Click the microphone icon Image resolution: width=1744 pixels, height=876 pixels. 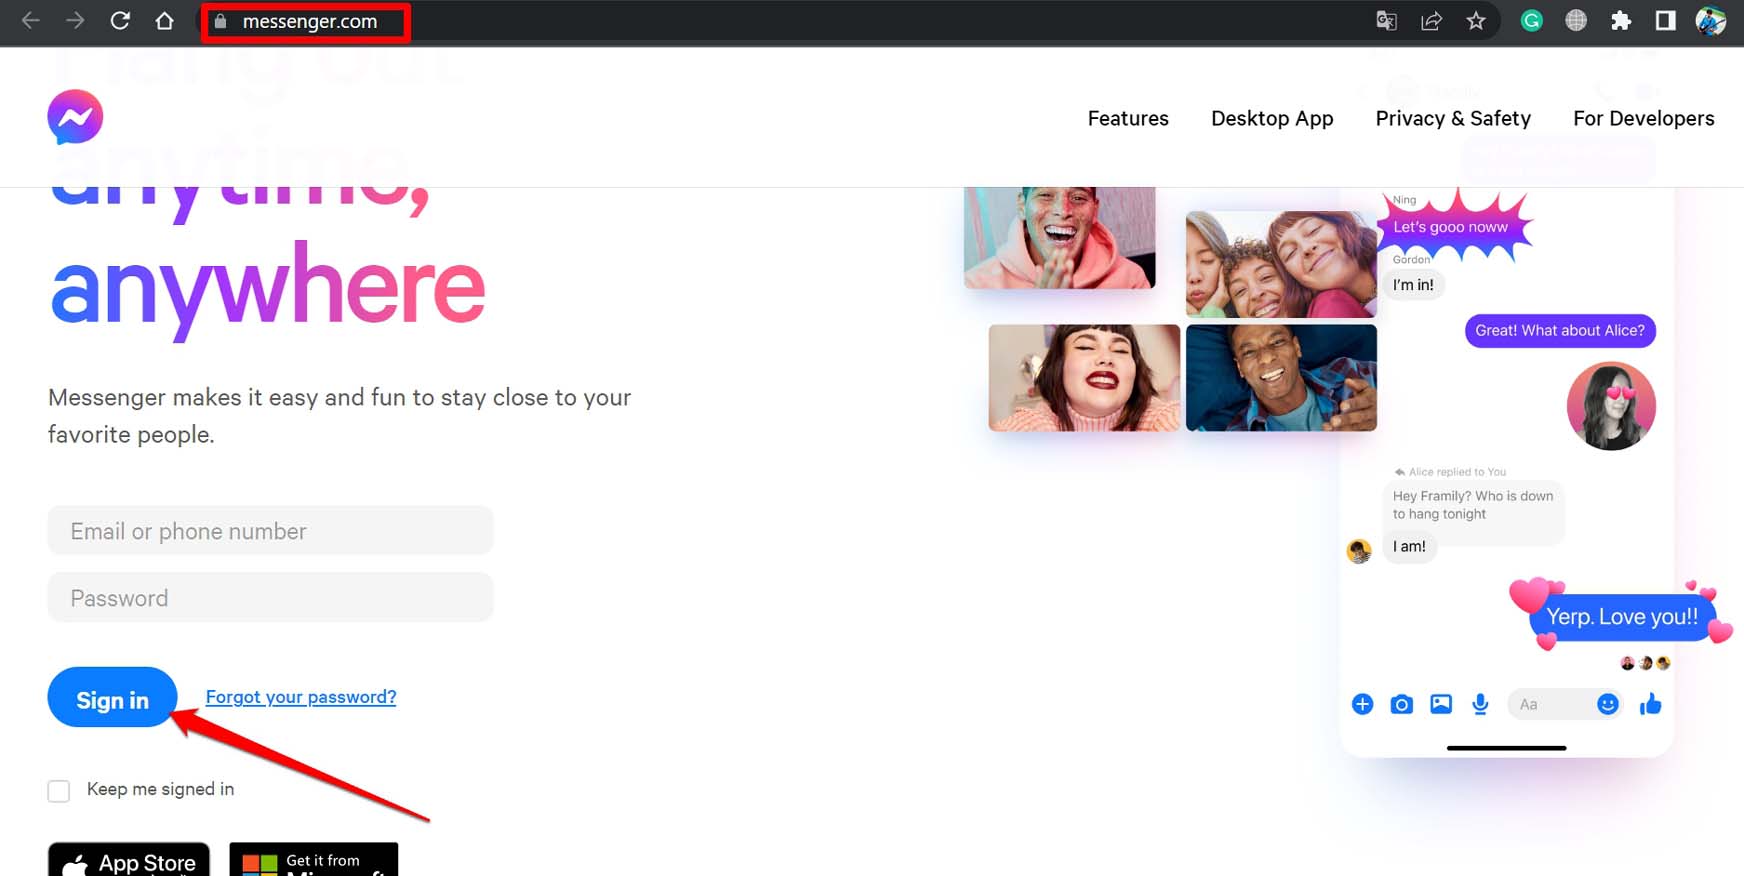pos(1480,705)
